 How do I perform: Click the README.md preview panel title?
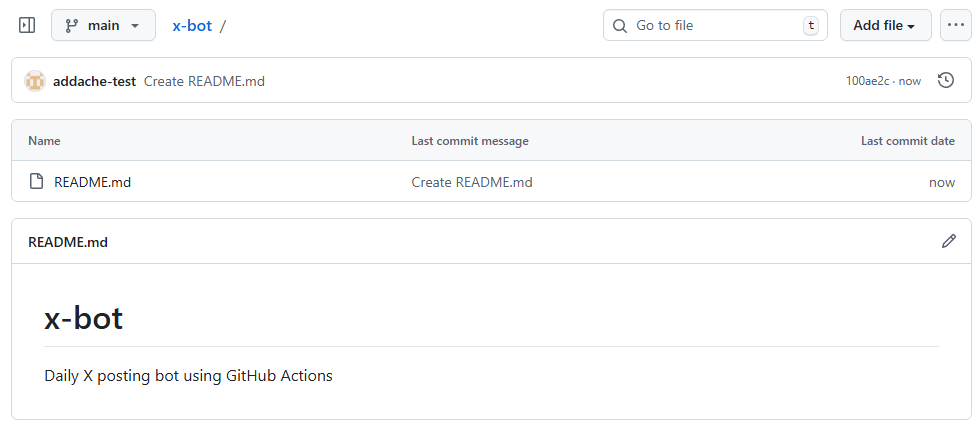68,242
